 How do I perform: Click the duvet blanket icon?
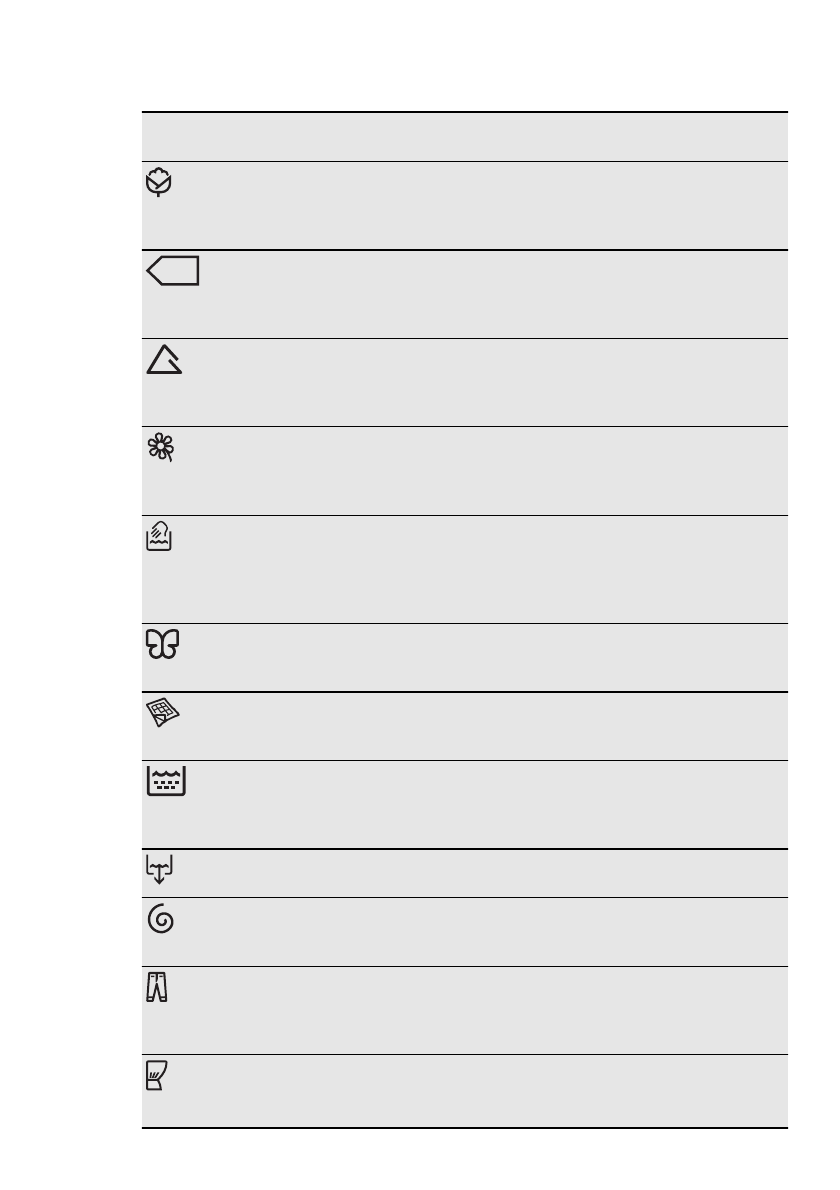pos(163,715)
